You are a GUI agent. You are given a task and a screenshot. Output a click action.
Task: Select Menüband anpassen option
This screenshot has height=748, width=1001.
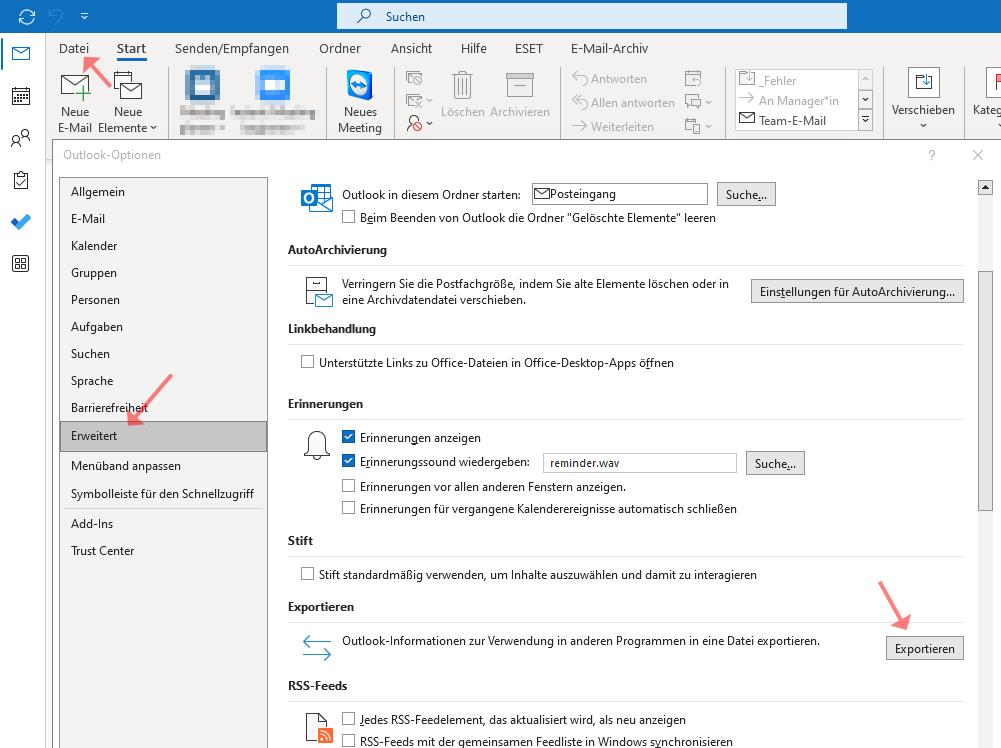(x=163, y=466)
